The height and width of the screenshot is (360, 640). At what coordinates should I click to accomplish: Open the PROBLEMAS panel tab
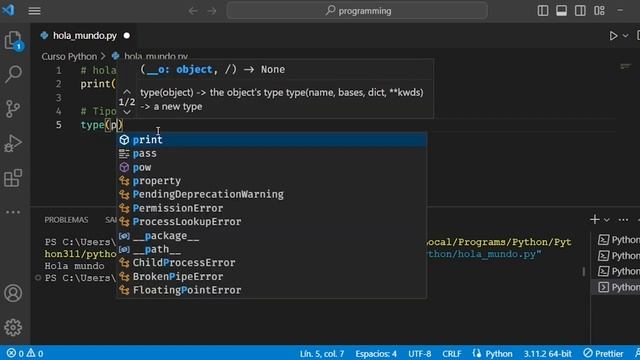[x=66, y=220]
